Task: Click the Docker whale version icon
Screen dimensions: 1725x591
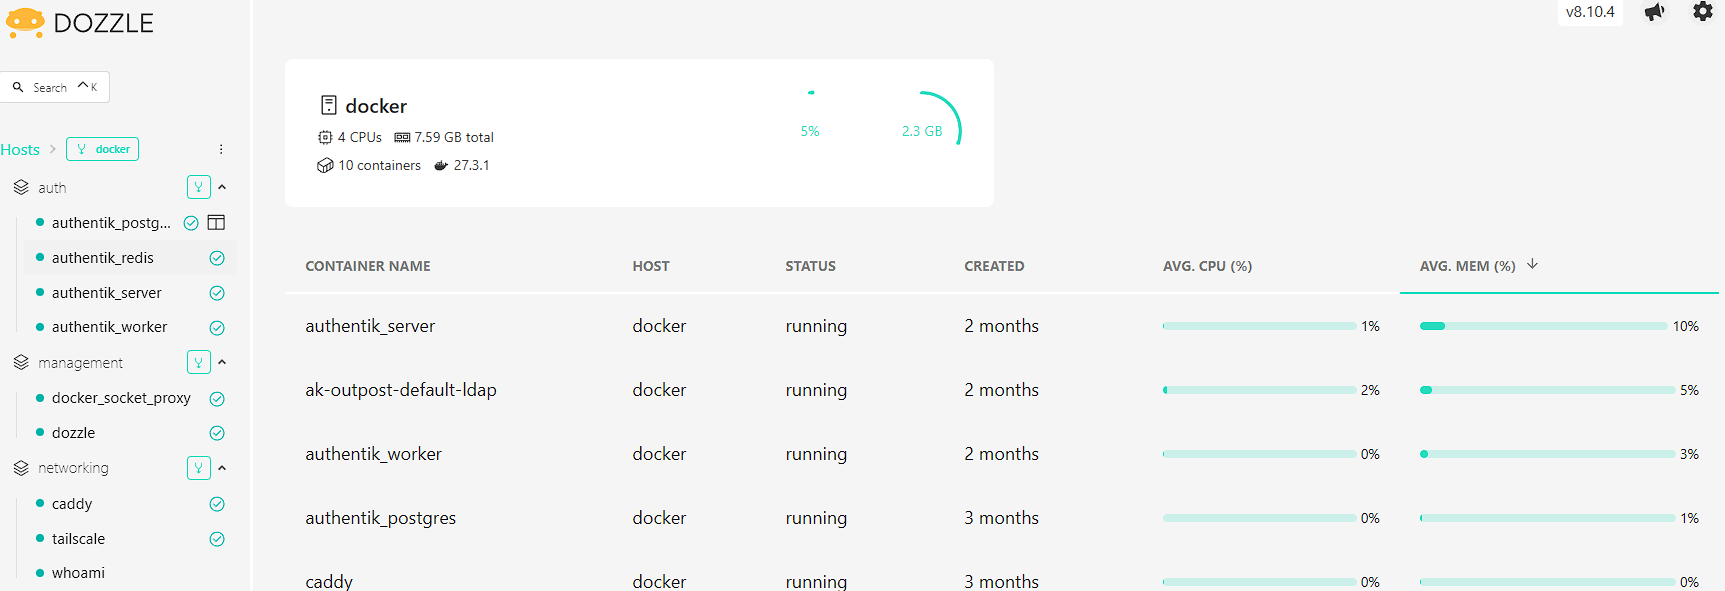Action: tap(441, 166)
